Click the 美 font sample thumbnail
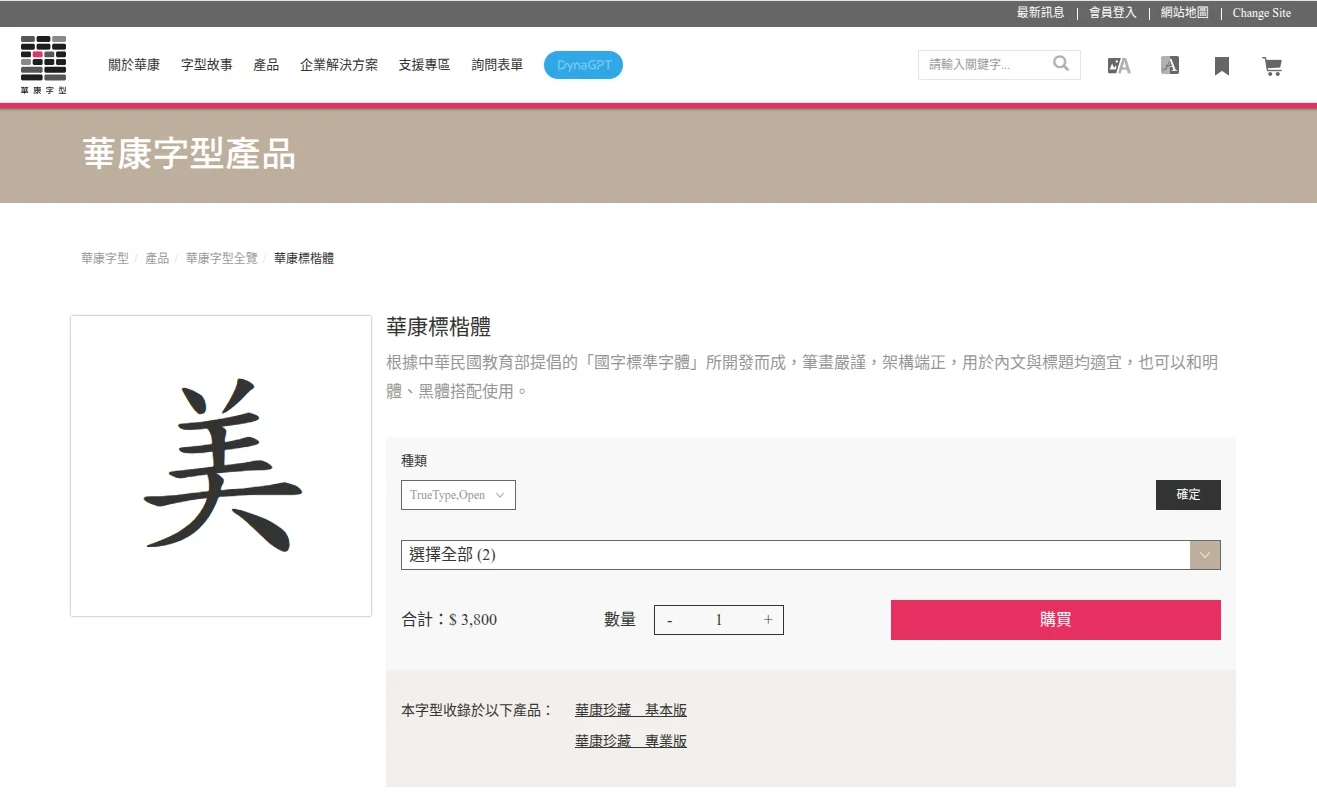1317x808 pixels. [221, 466]
